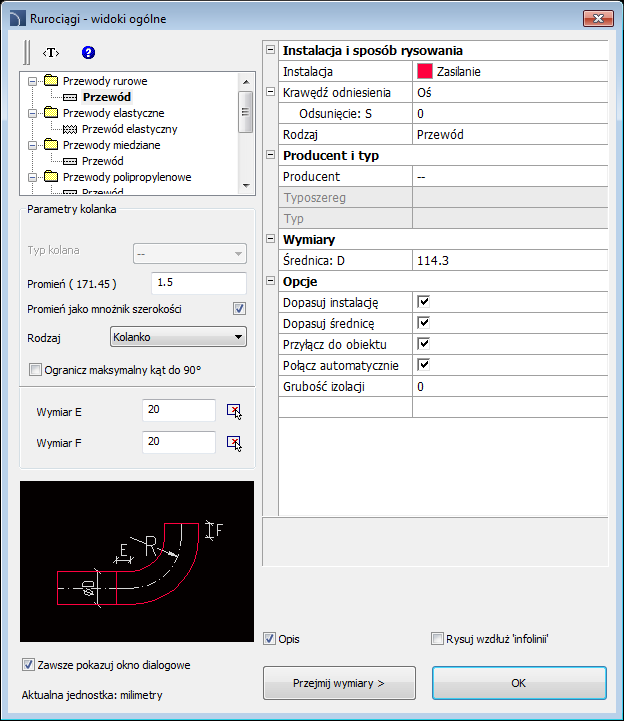Enable Ogranicz maksymalny kąt do 90° checkbox
The height and width of the screenshot is (721, 624).
coord(35,370)
